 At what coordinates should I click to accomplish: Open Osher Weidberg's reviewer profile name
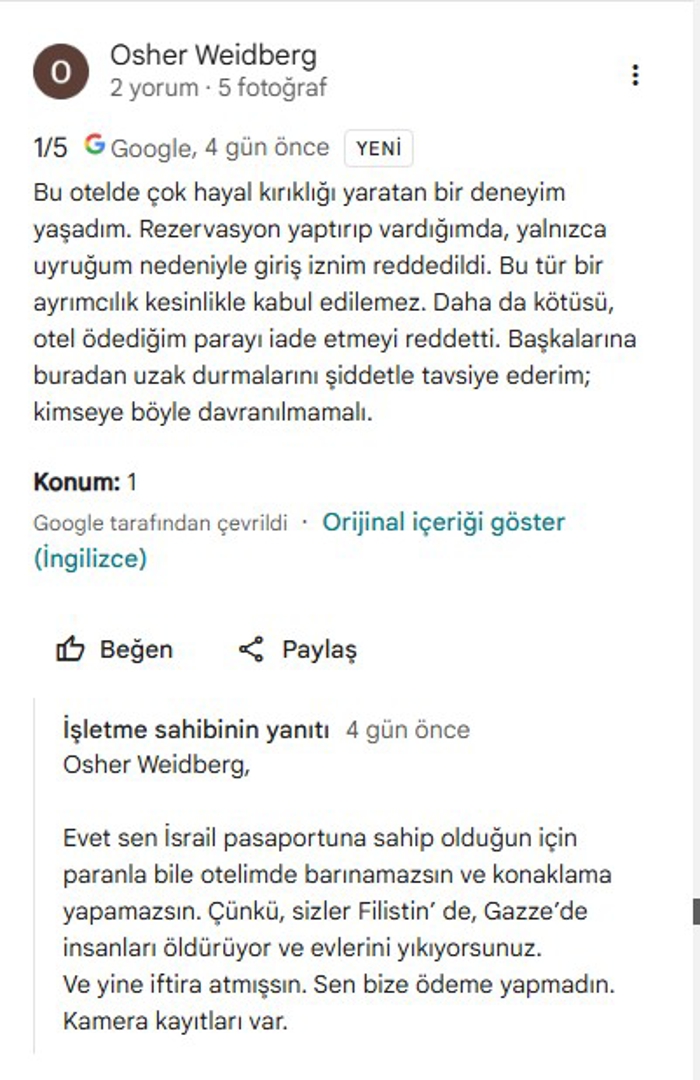[x=213, y=55]
